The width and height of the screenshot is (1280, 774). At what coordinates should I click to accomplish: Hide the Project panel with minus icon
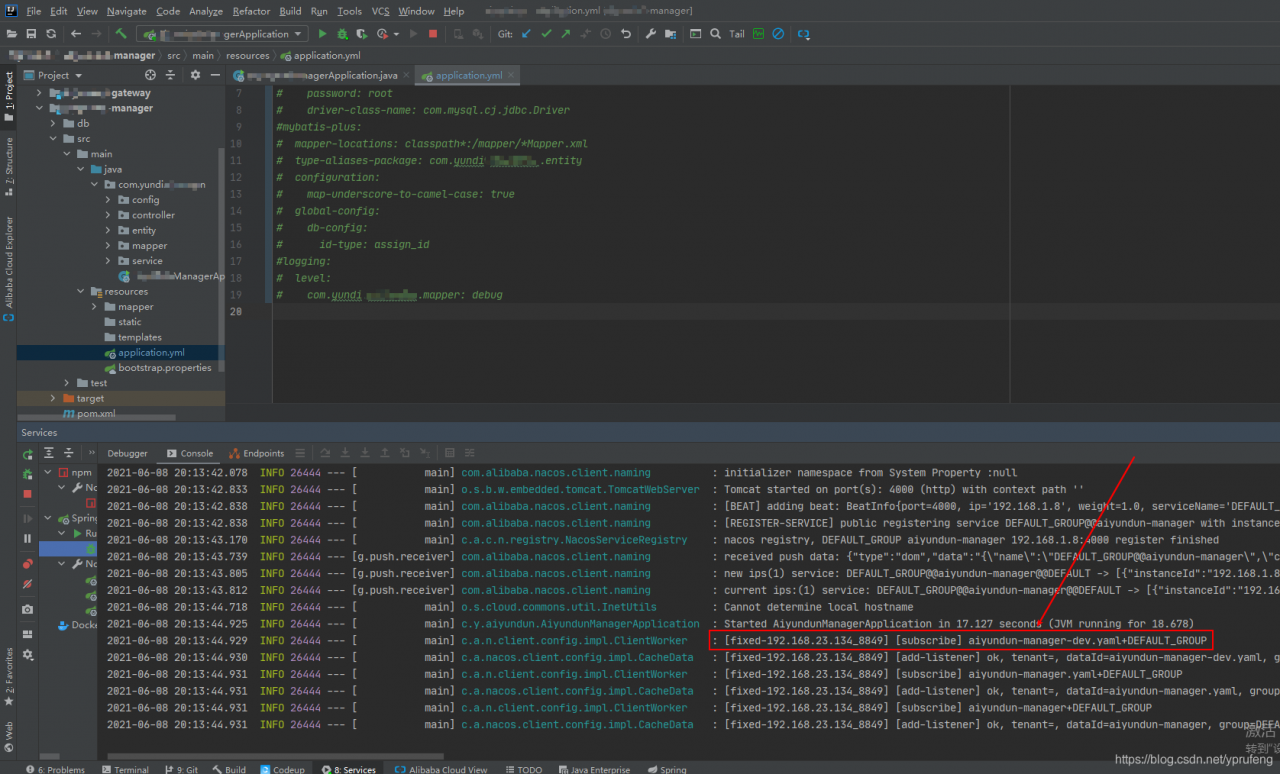tap(214, 75)
